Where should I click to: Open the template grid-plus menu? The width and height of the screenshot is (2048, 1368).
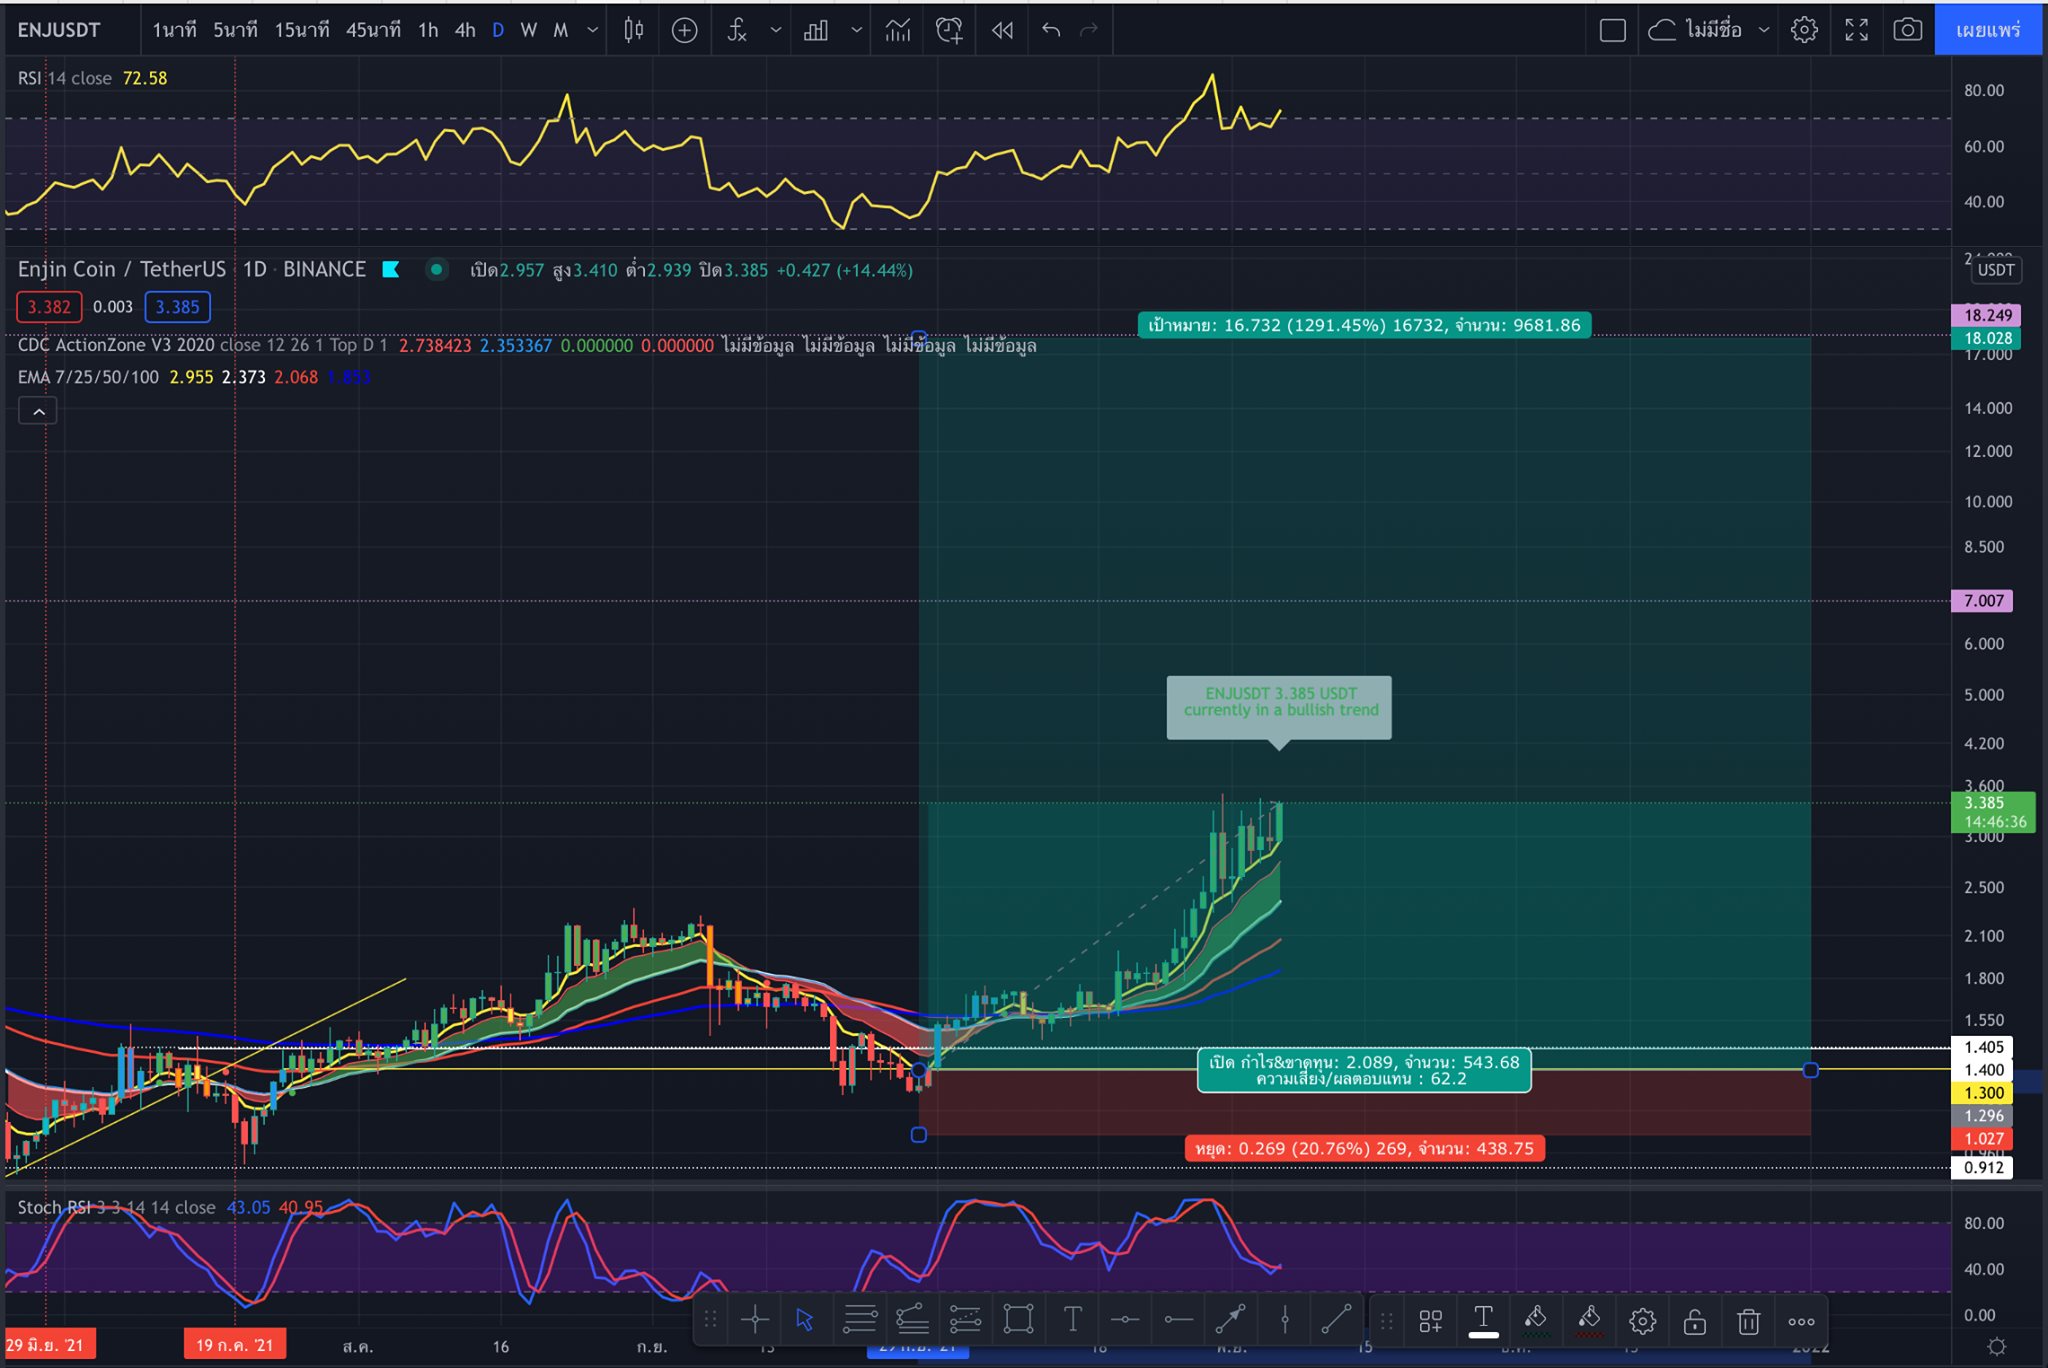1431,1322
